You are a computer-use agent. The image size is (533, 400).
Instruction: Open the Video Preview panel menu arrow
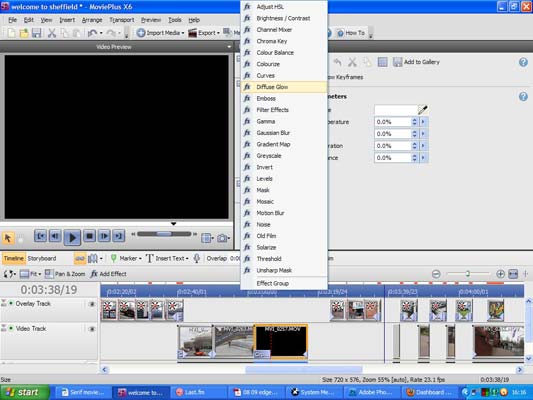pyautogui.click(x=229, y=47)
